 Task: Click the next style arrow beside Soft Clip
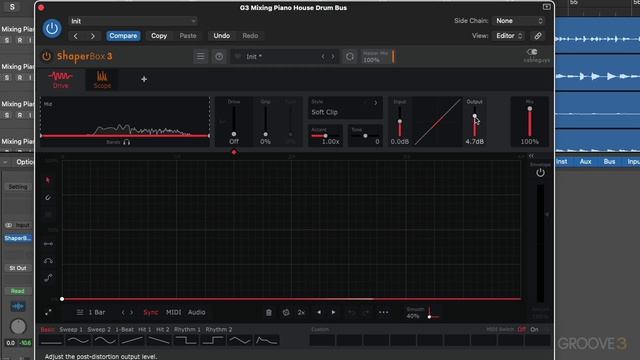[376, 102]
